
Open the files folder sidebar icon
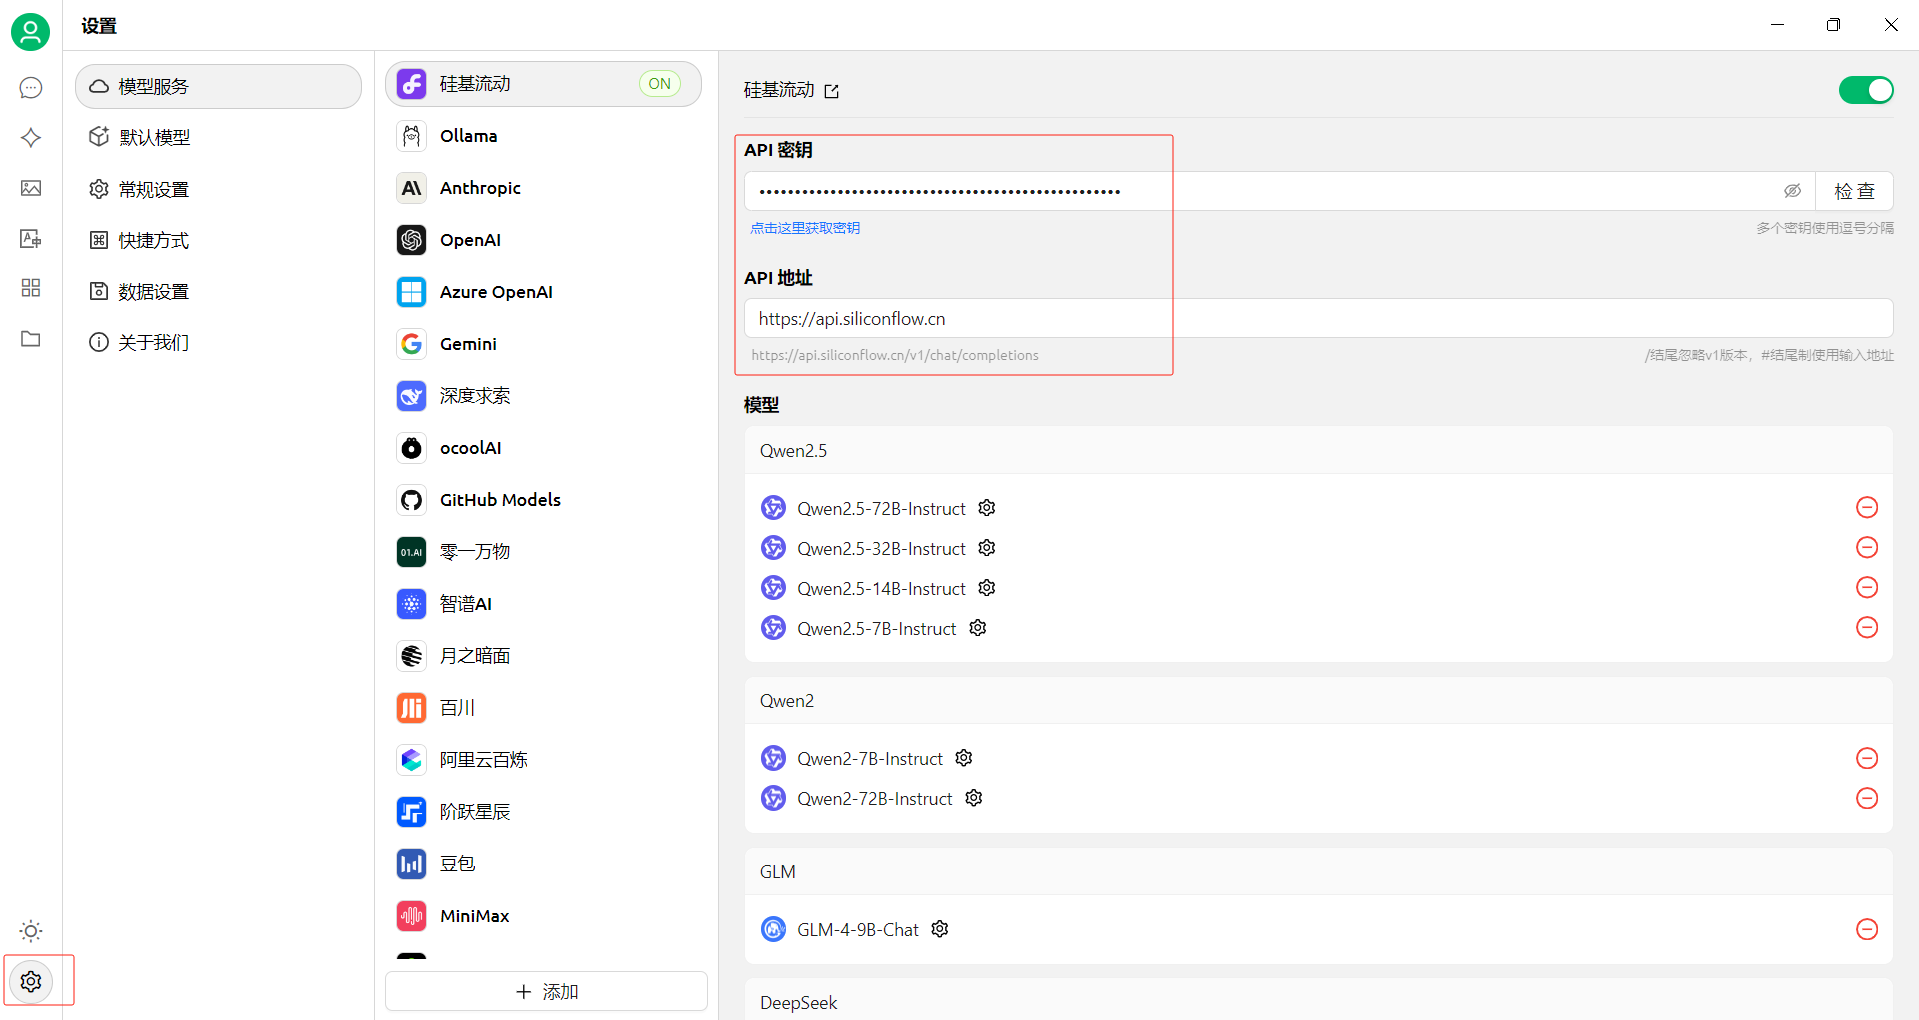(31, 339)
